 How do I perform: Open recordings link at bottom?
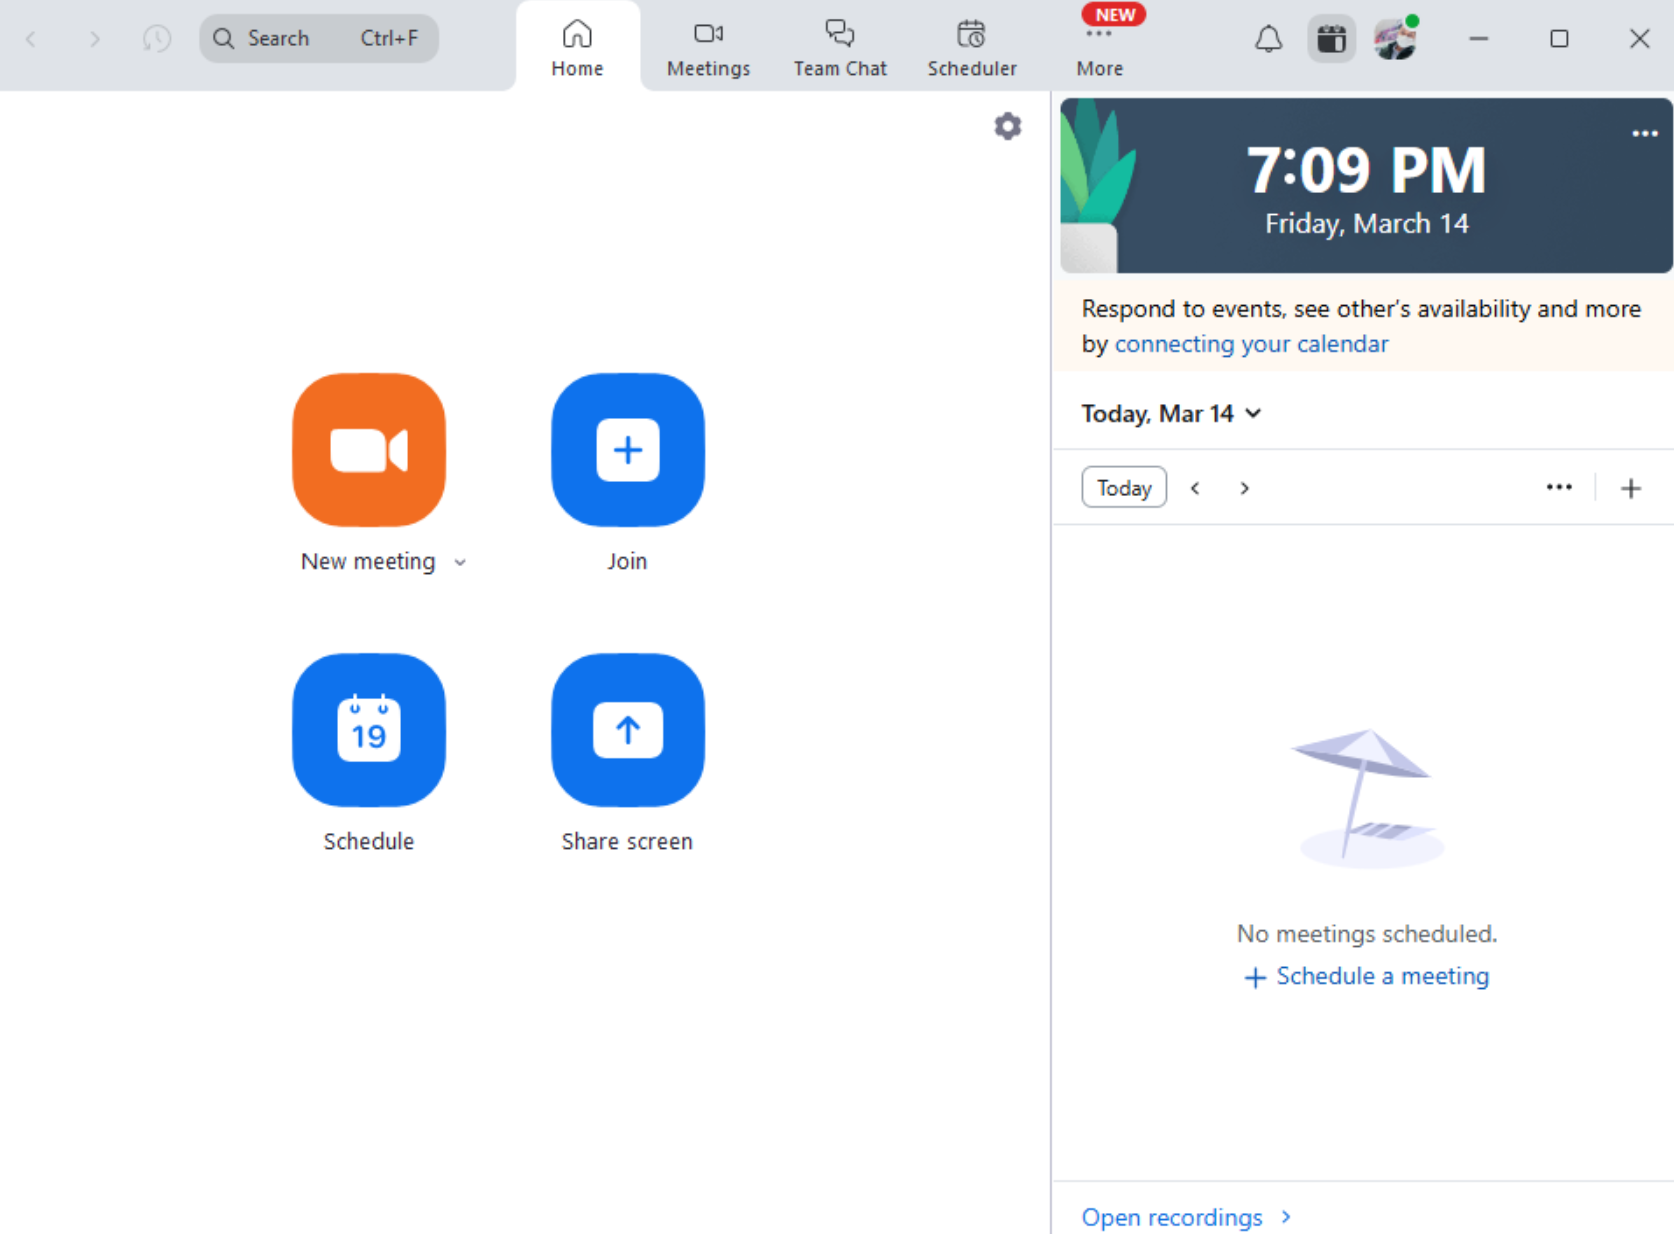click(x=1187, y=1217)
